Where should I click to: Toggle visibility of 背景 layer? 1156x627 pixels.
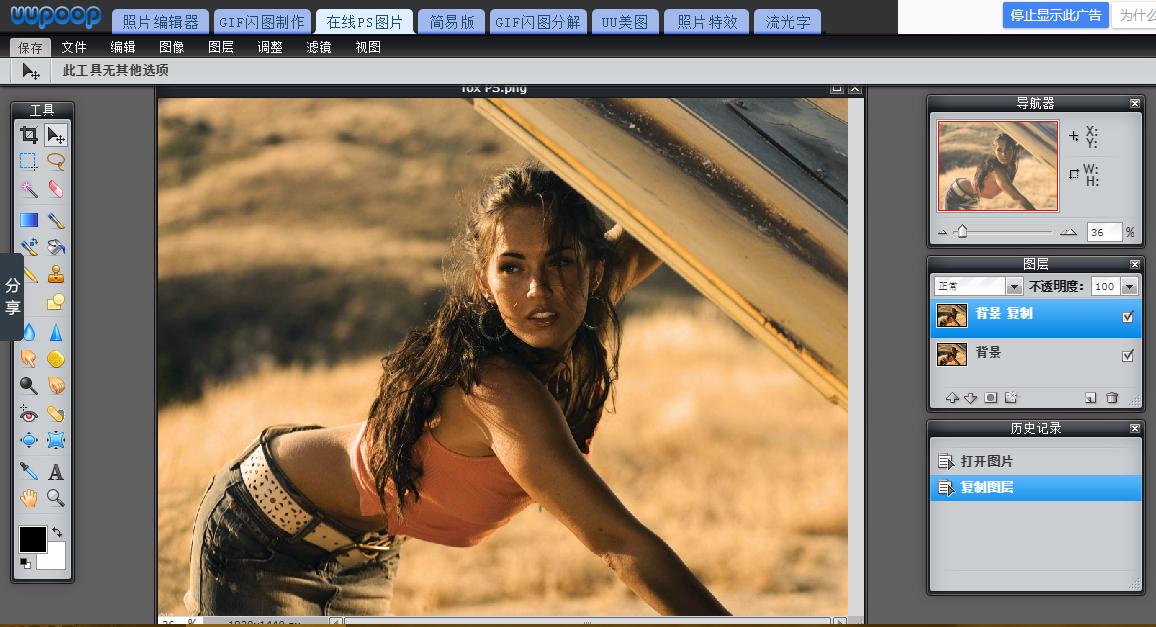pos(1128,355)
